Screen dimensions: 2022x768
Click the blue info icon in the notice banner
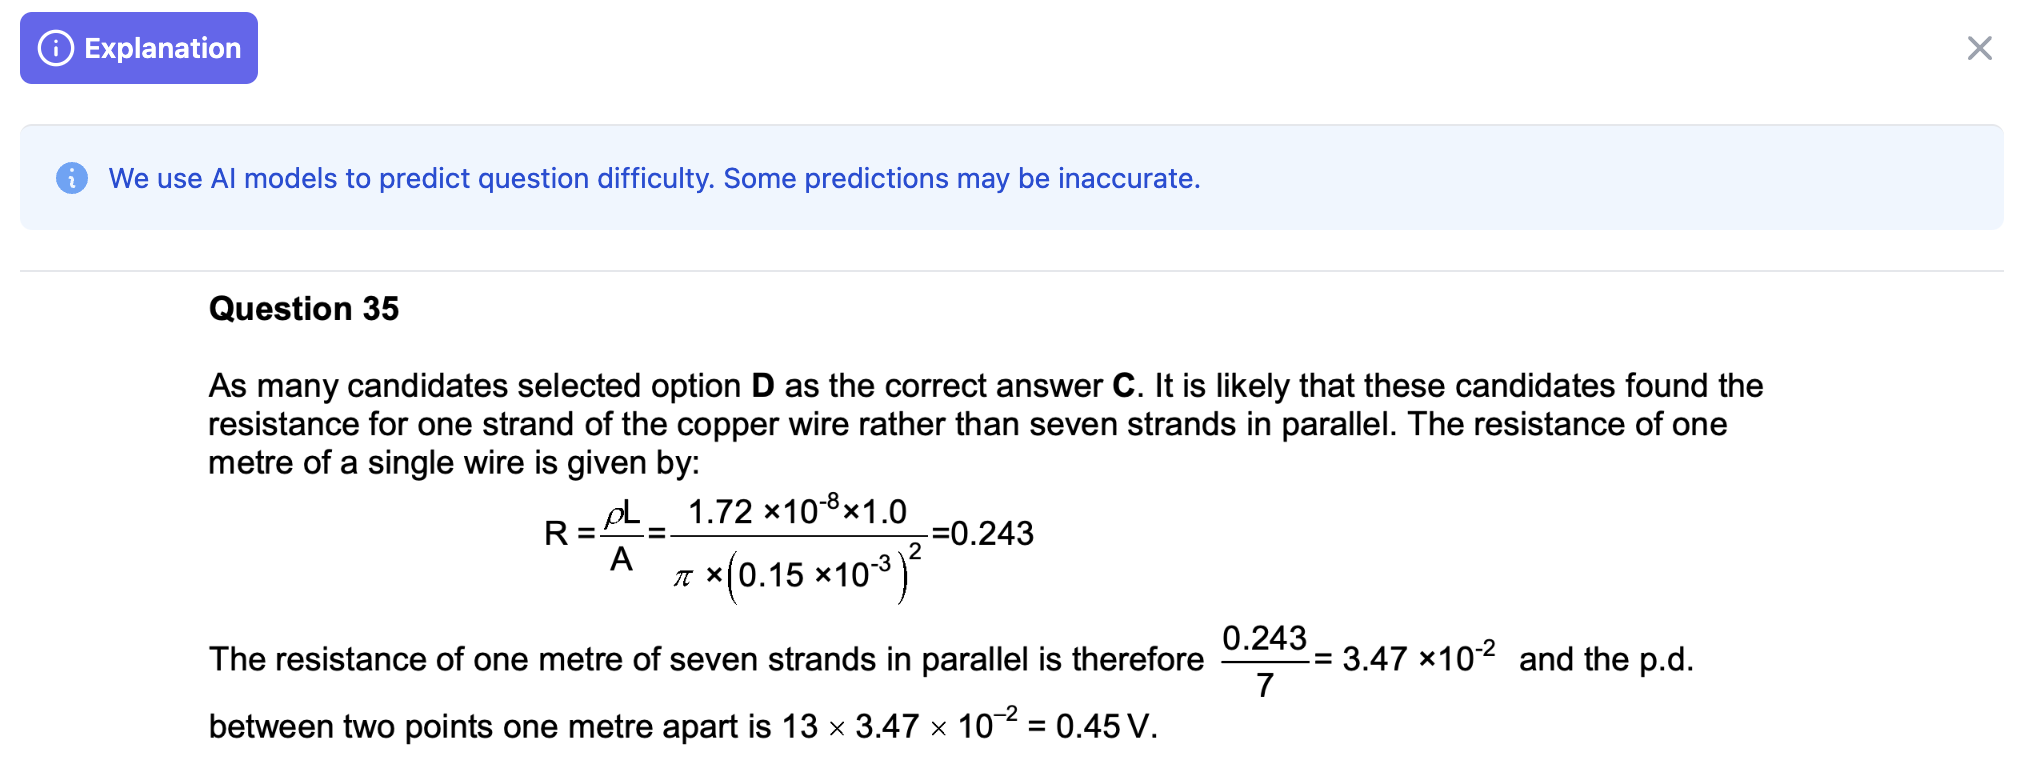[x=72, y=178]
